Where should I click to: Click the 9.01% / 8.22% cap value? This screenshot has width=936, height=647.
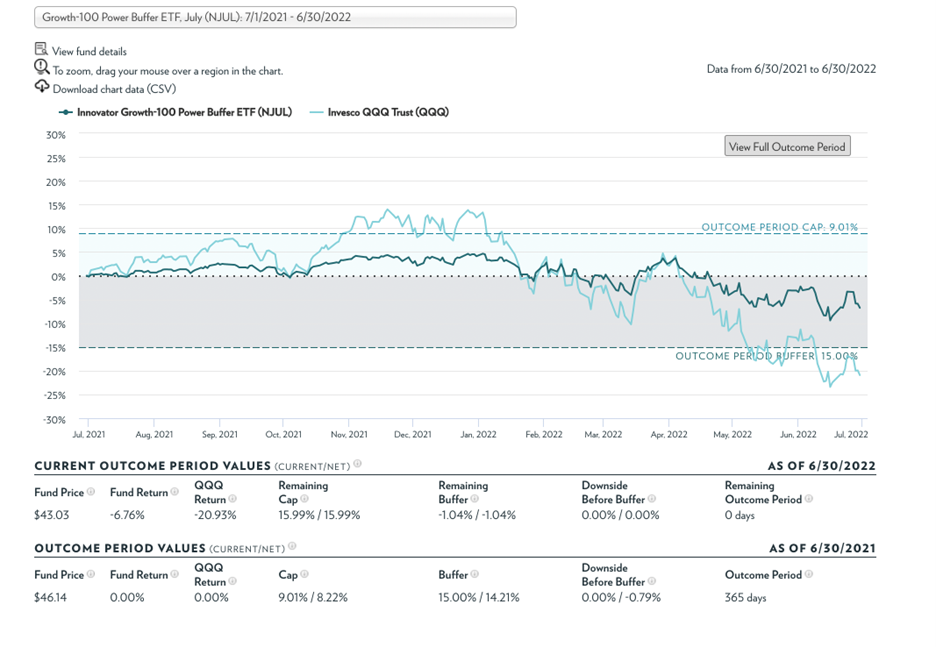point(313,597)
